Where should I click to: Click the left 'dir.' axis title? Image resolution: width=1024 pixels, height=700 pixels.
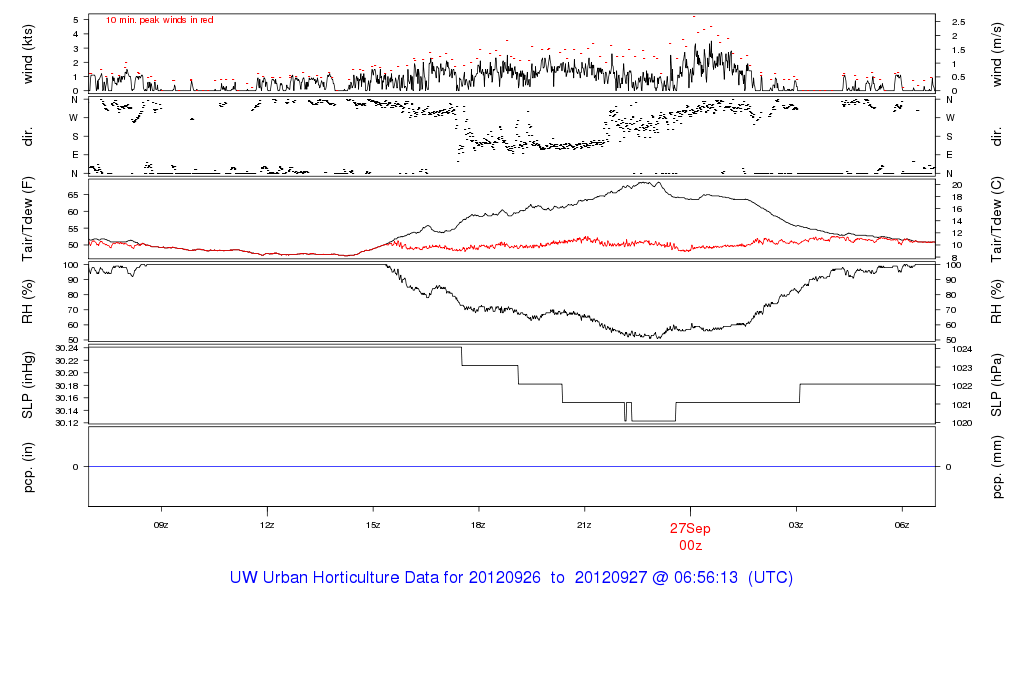[x=27, y=137]
